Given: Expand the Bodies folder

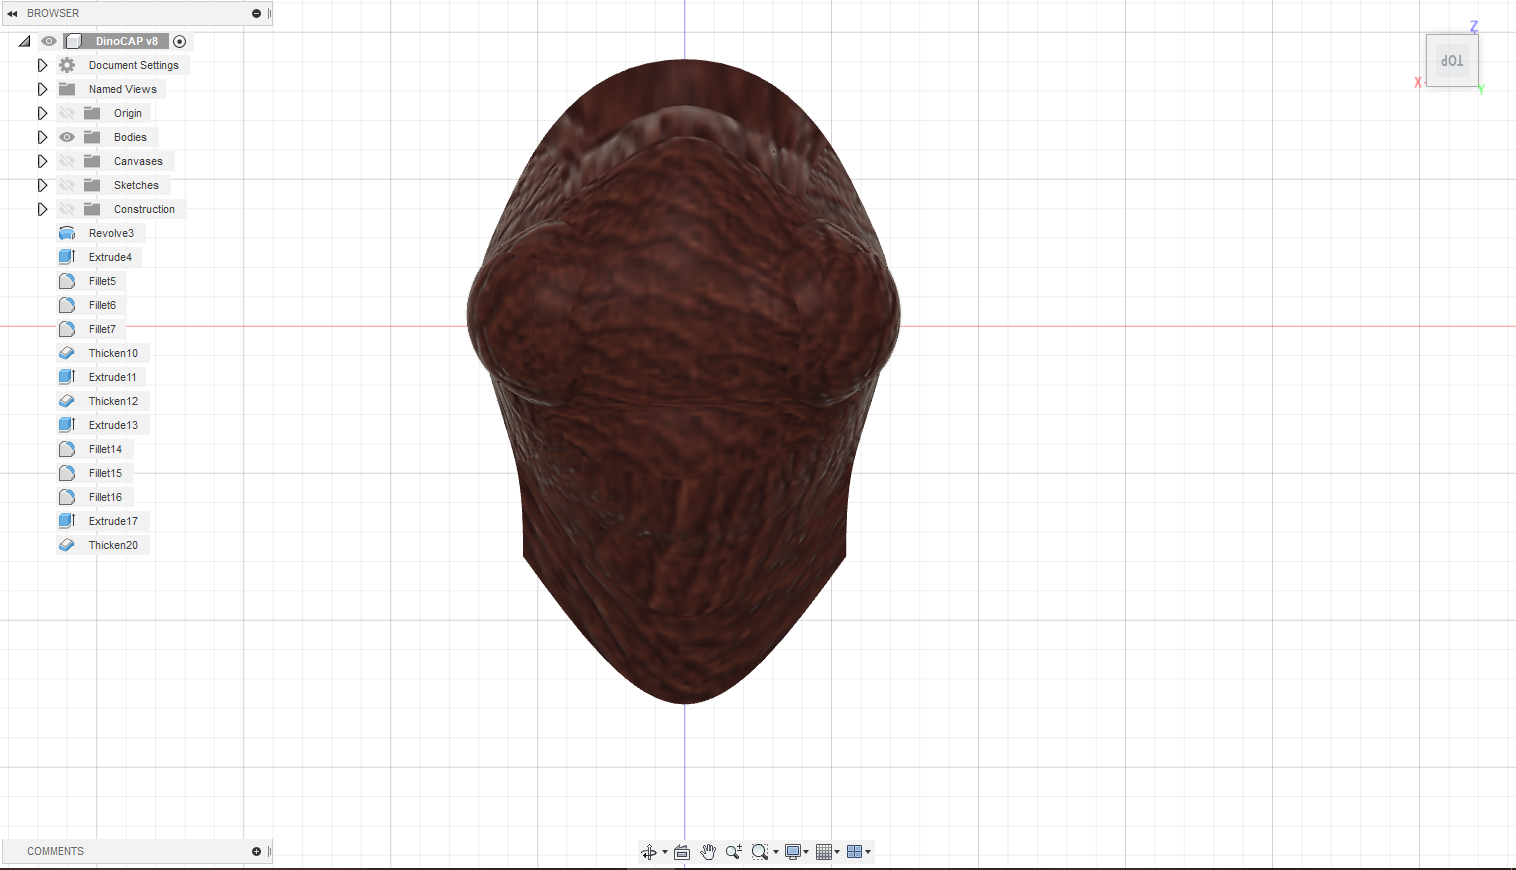Looking at the screenshot, I should pos(42,137).
